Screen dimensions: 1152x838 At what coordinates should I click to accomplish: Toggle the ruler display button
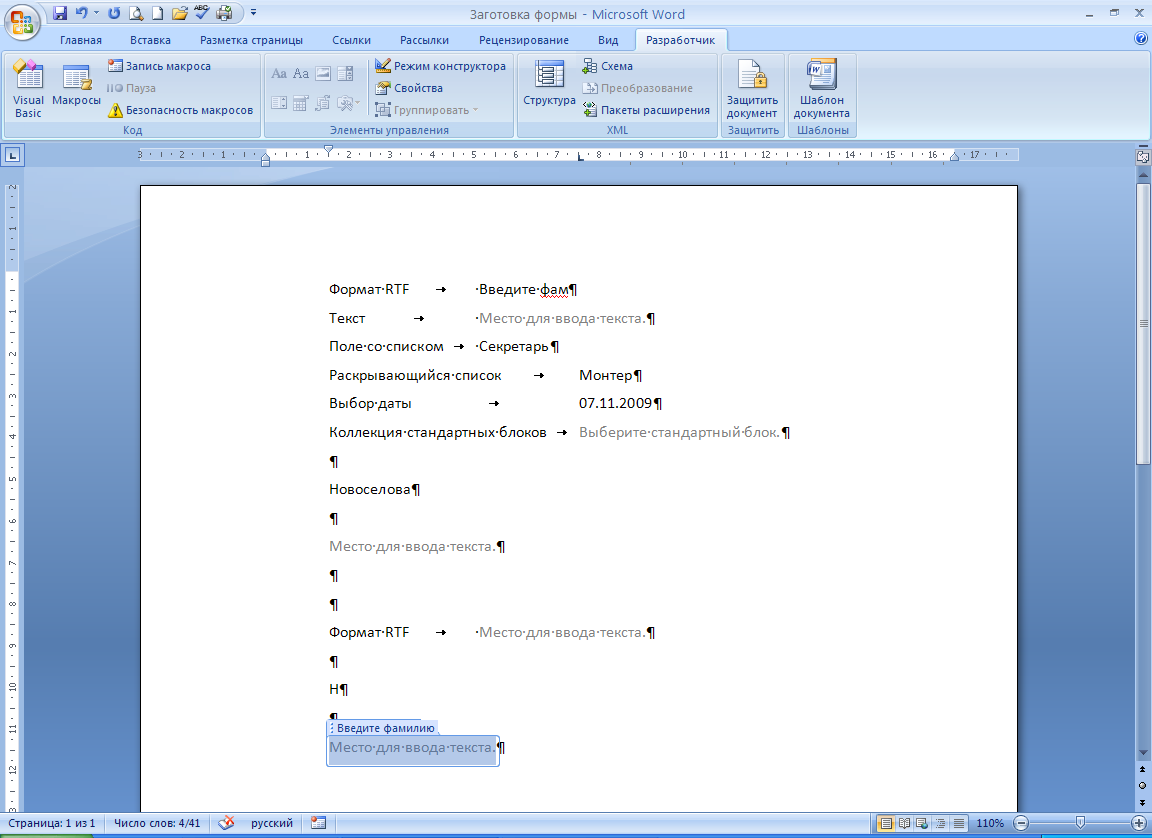1142,156
